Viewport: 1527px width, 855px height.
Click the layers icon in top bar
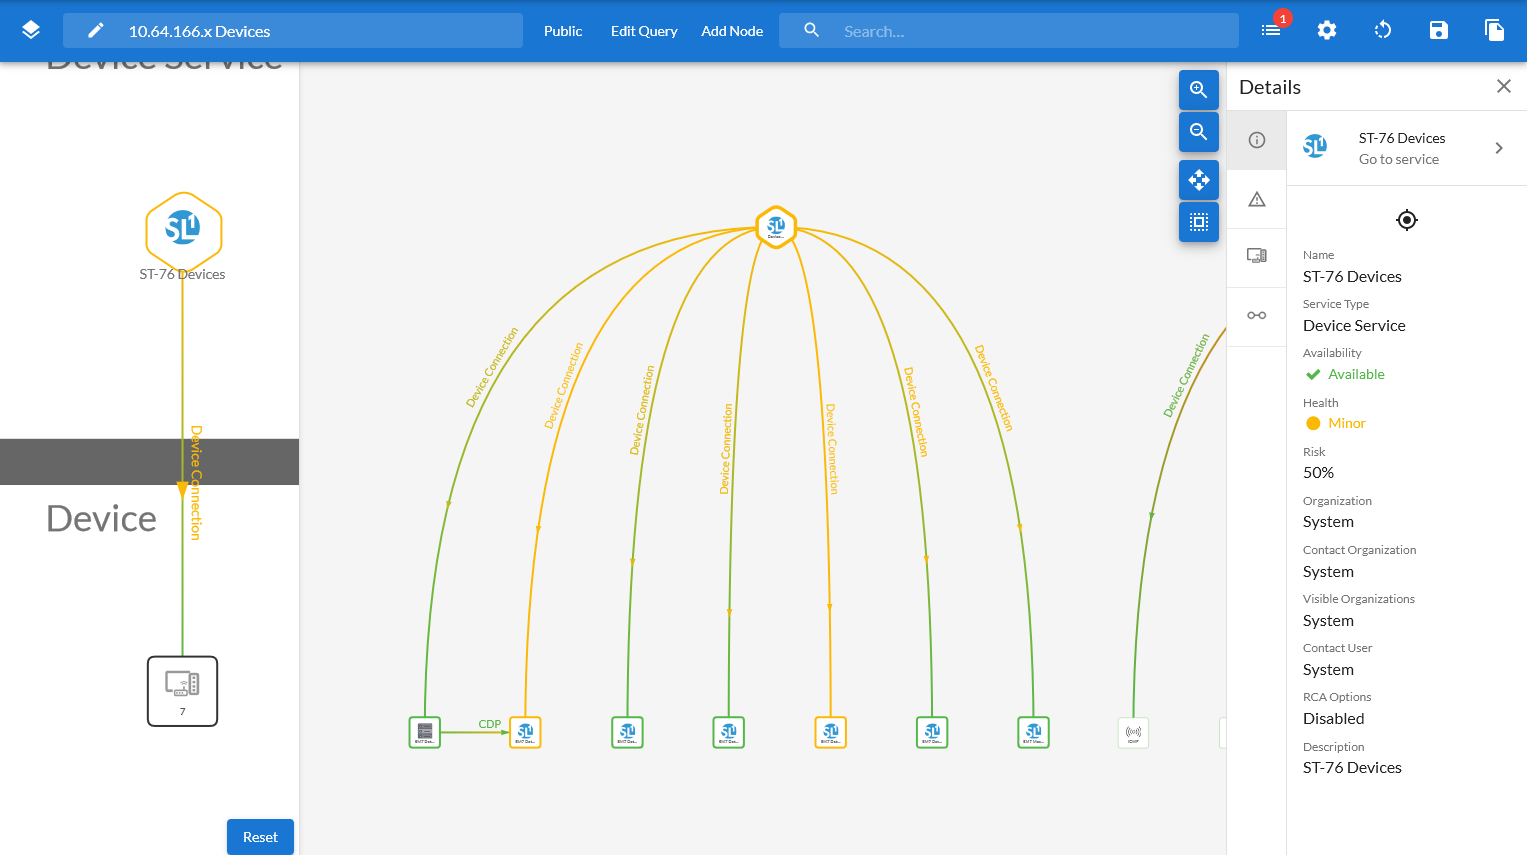pos(31,30)
